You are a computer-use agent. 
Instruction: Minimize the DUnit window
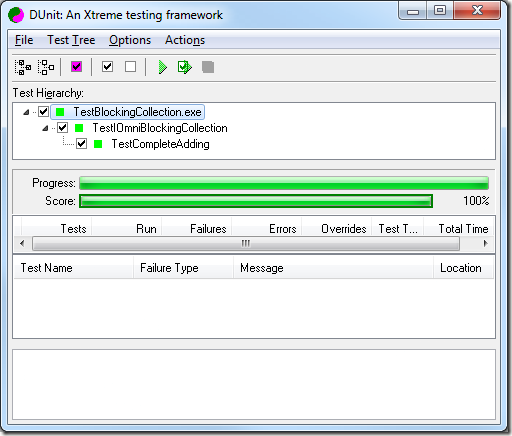[x=413, y=11]
